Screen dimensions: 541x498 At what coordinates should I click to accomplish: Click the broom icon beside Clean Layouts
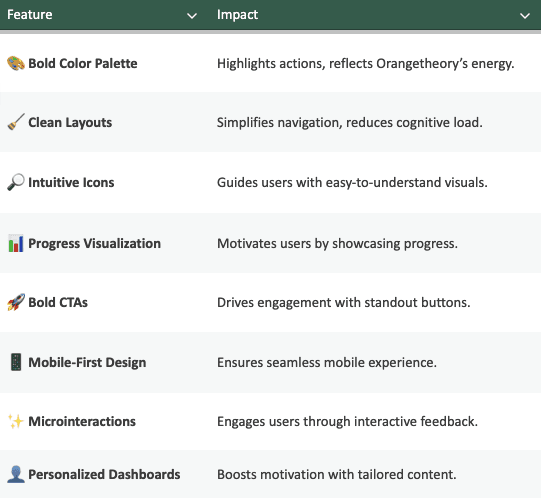pos(16,122)
